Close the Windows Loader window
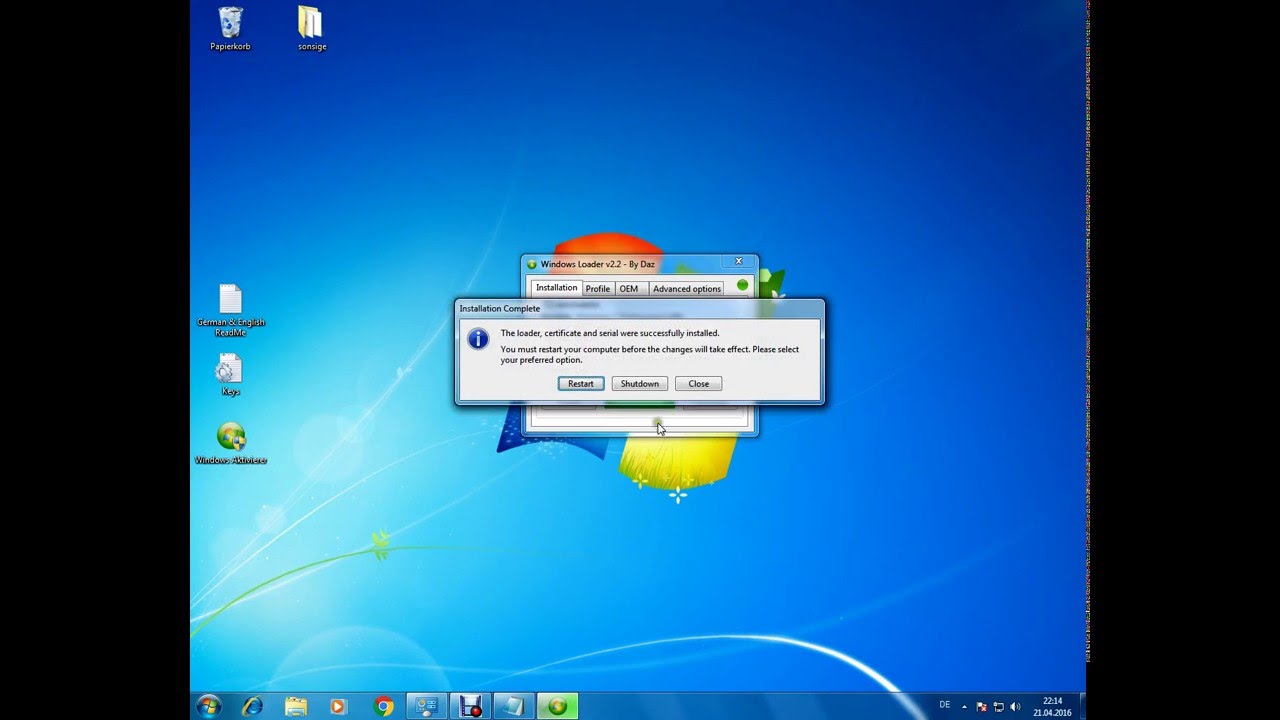Image resolution: width=1280 pixels, height=720 pixels. pyautogui.click(x=739, y=261)
